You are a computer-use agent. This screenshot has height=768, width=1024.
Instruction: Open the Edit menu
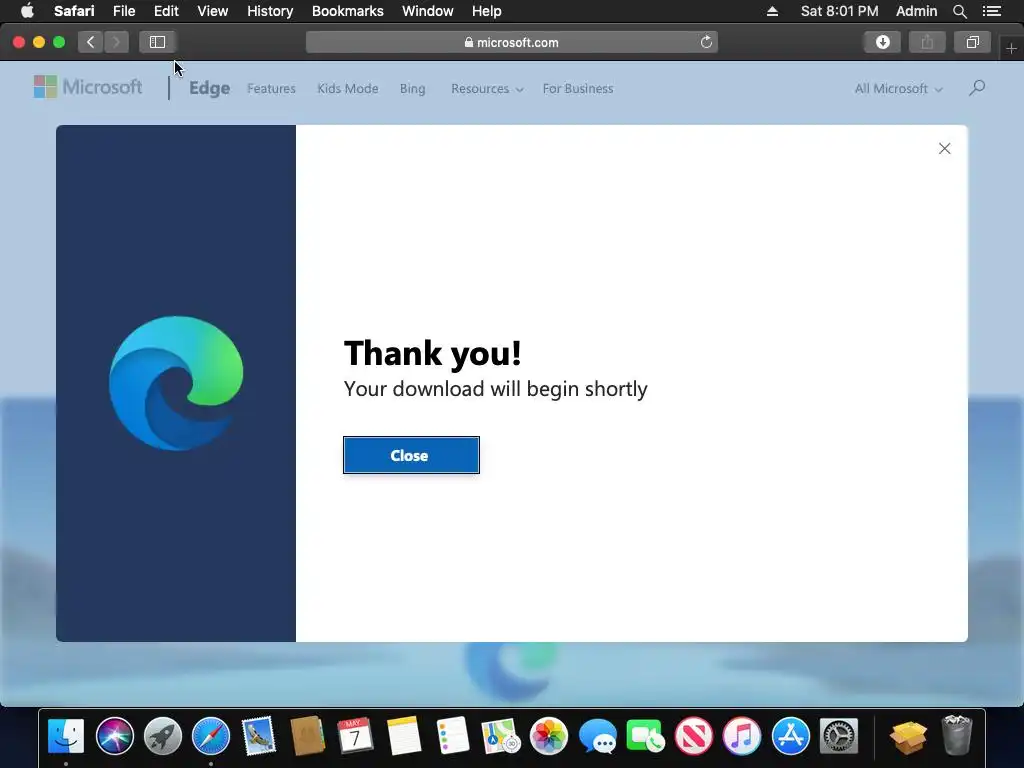166,11
